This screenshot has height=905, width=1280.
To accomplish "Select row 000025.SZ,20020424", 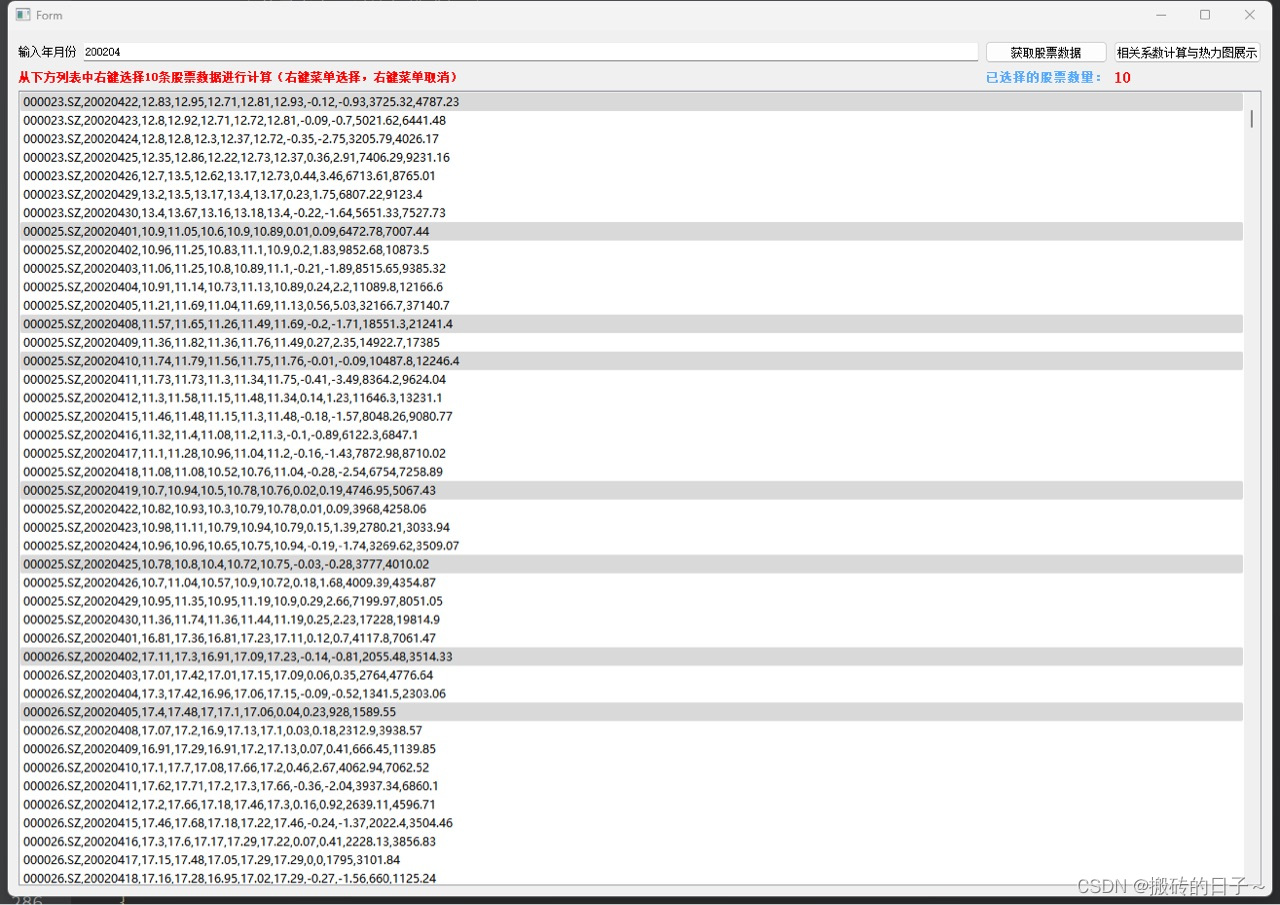I will pyautogui.click(x=631, y=546).
